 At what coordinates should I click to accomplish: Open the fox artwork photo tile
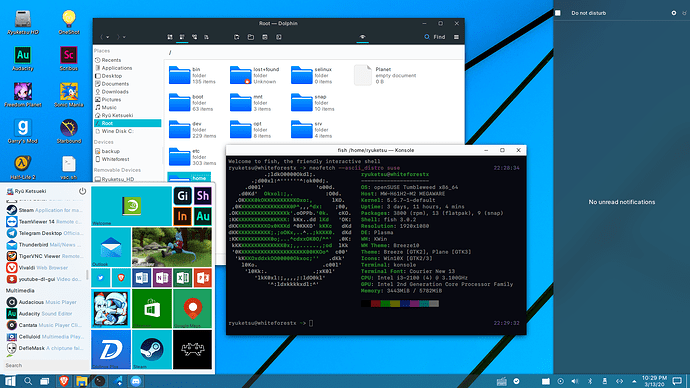(172, 247)
